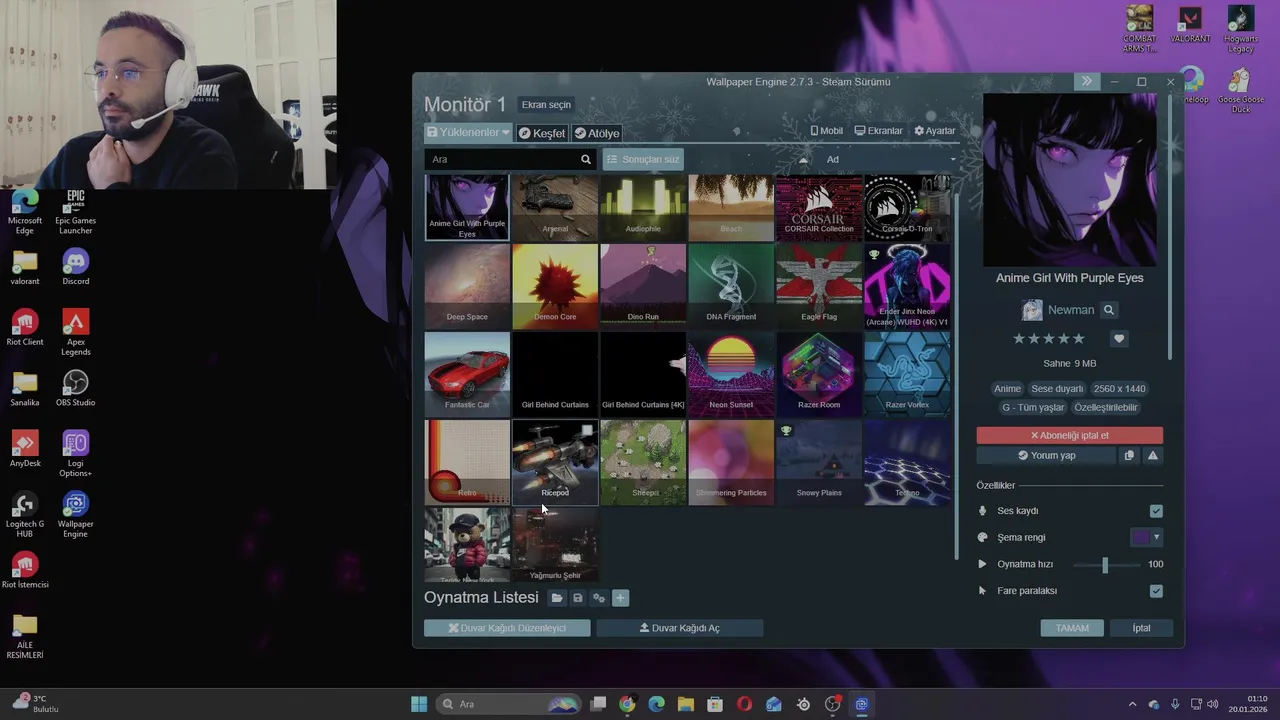Switch to the Keşfet tab
The height and width of the screenshot is (720, 1280).
(542, 133)
